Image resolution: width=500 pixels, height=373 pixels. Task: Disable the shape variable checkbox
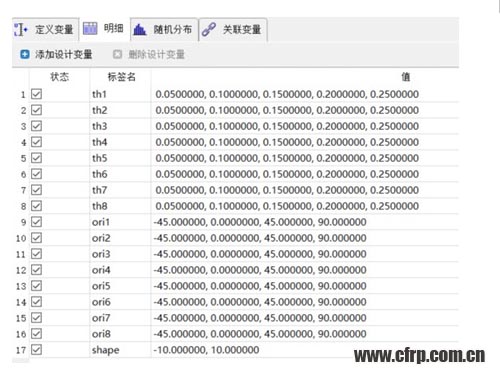(x=36, y=350)
